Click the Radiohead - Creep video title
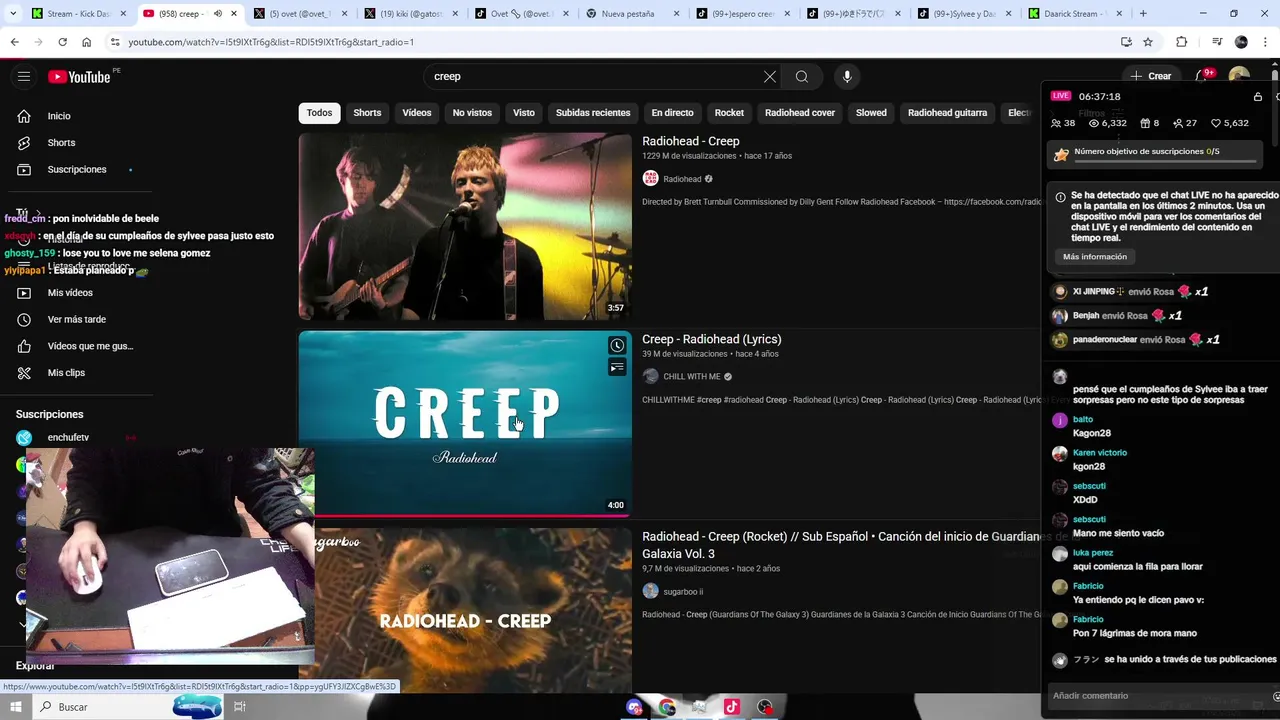Screen dimensions: 1280x720 point(691,141)
